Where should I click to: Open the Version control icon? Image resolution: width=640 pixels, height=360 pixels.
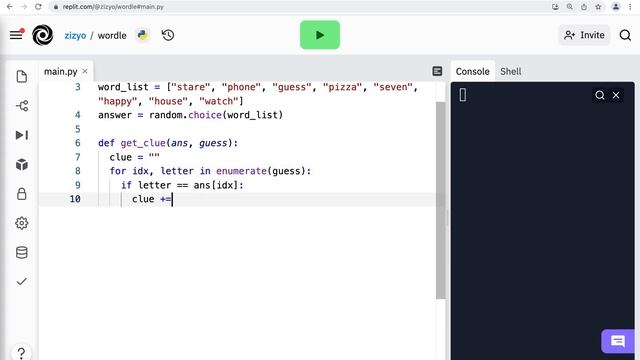click(x=22, y=106)
